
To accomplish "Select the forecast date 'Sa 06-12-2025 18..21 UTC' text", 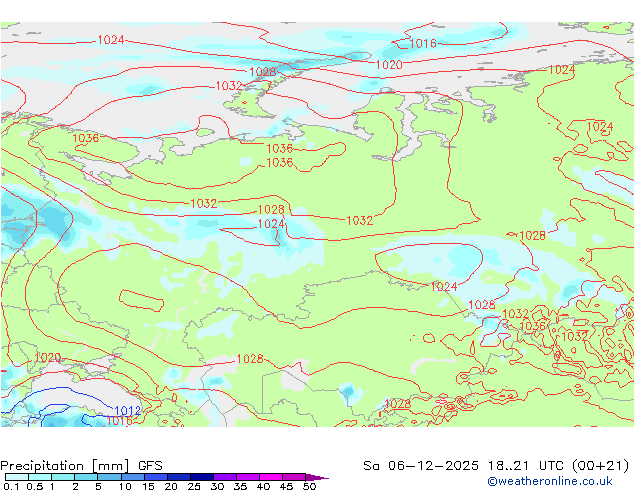I will (x=463, y=466).
